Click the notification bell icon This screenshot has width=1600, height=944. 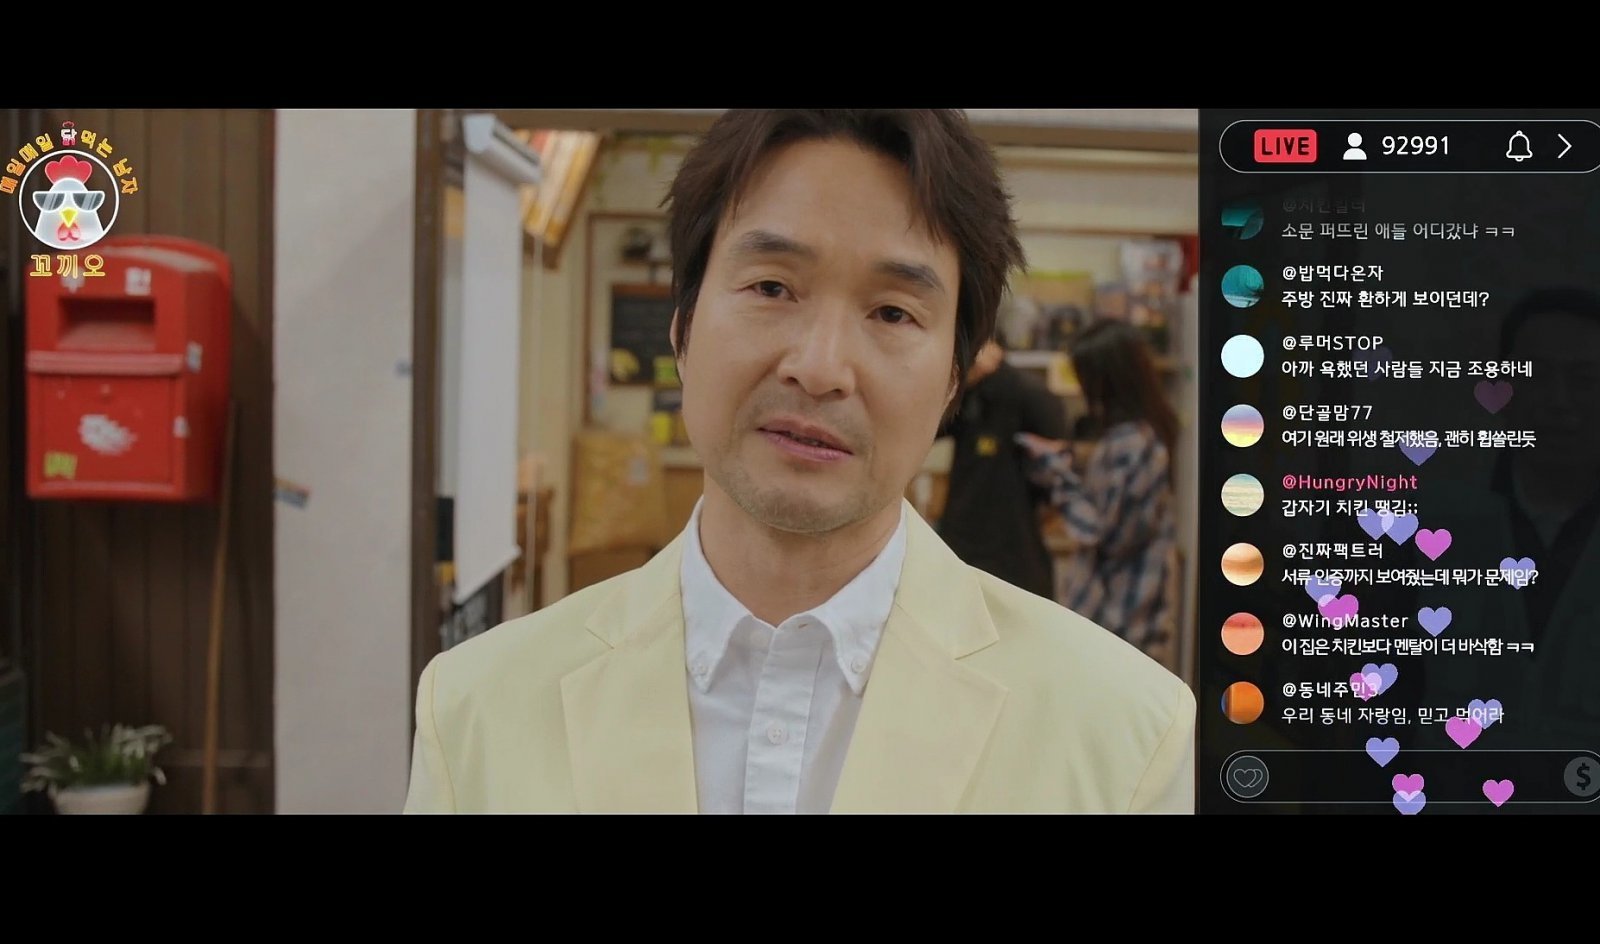1518,147
